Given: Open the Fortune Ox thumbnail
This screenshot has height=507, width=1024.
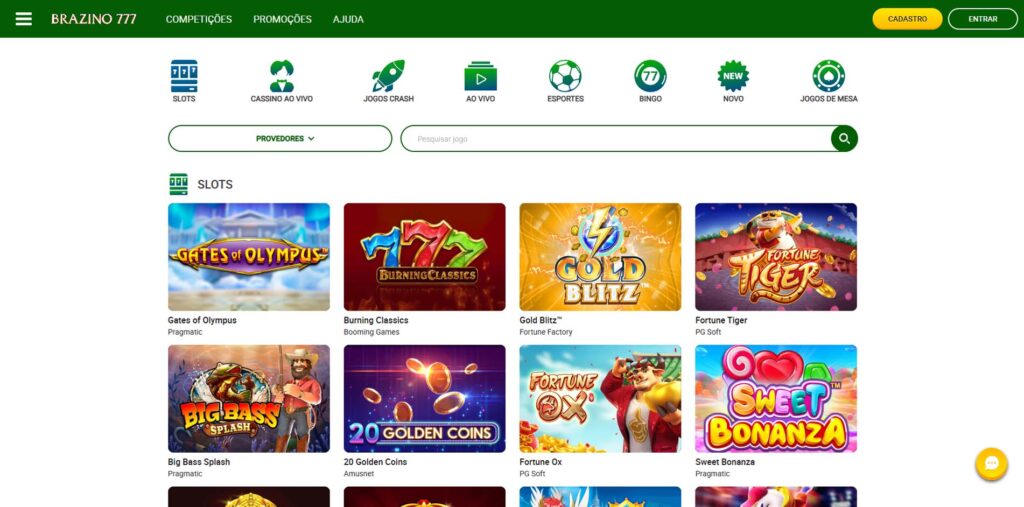Looking at the screenshot, I should (x=600, y=399).
